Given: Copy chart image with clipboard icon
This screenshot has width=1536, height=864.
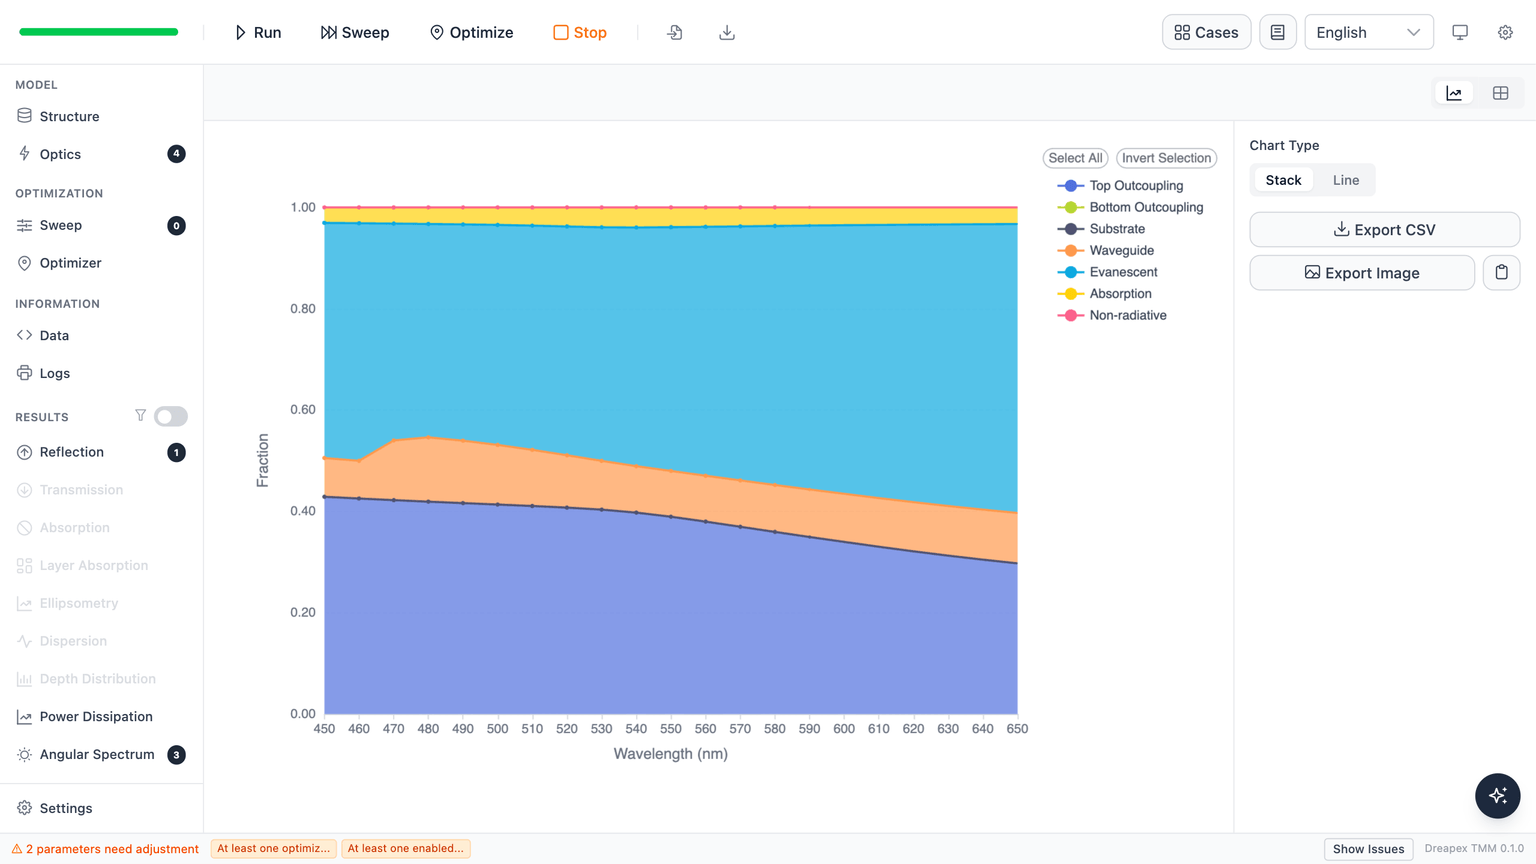Looking at the screenshot, I should click(x=1501, y=272).
